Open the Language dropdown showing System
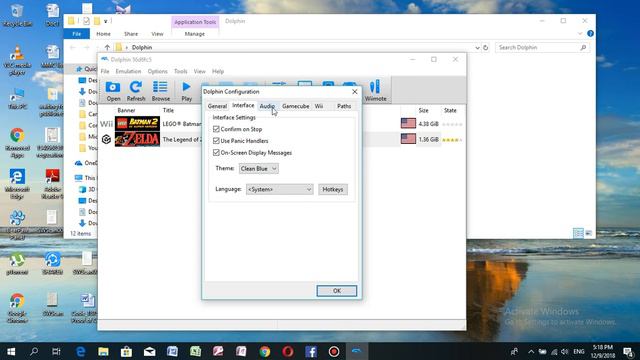 point(280,189)
